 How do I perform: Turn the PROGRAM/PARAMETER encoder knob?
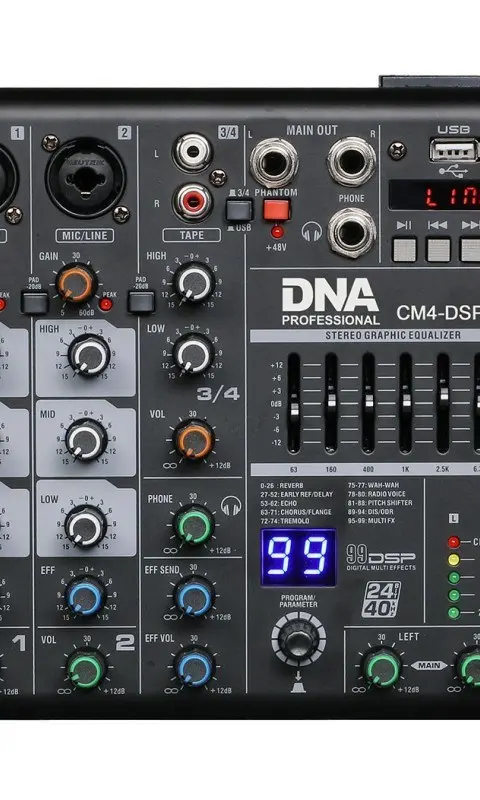point(298,639)
